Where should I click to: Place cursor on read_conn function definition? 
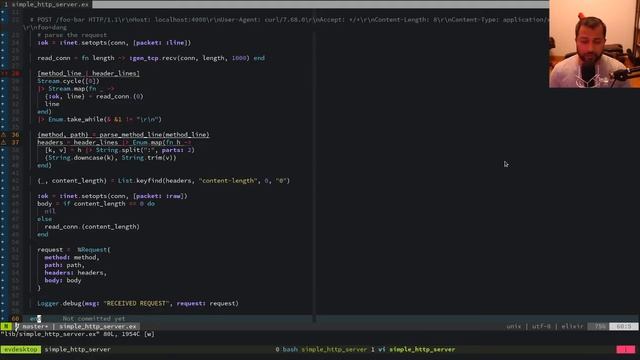[151, 58]
